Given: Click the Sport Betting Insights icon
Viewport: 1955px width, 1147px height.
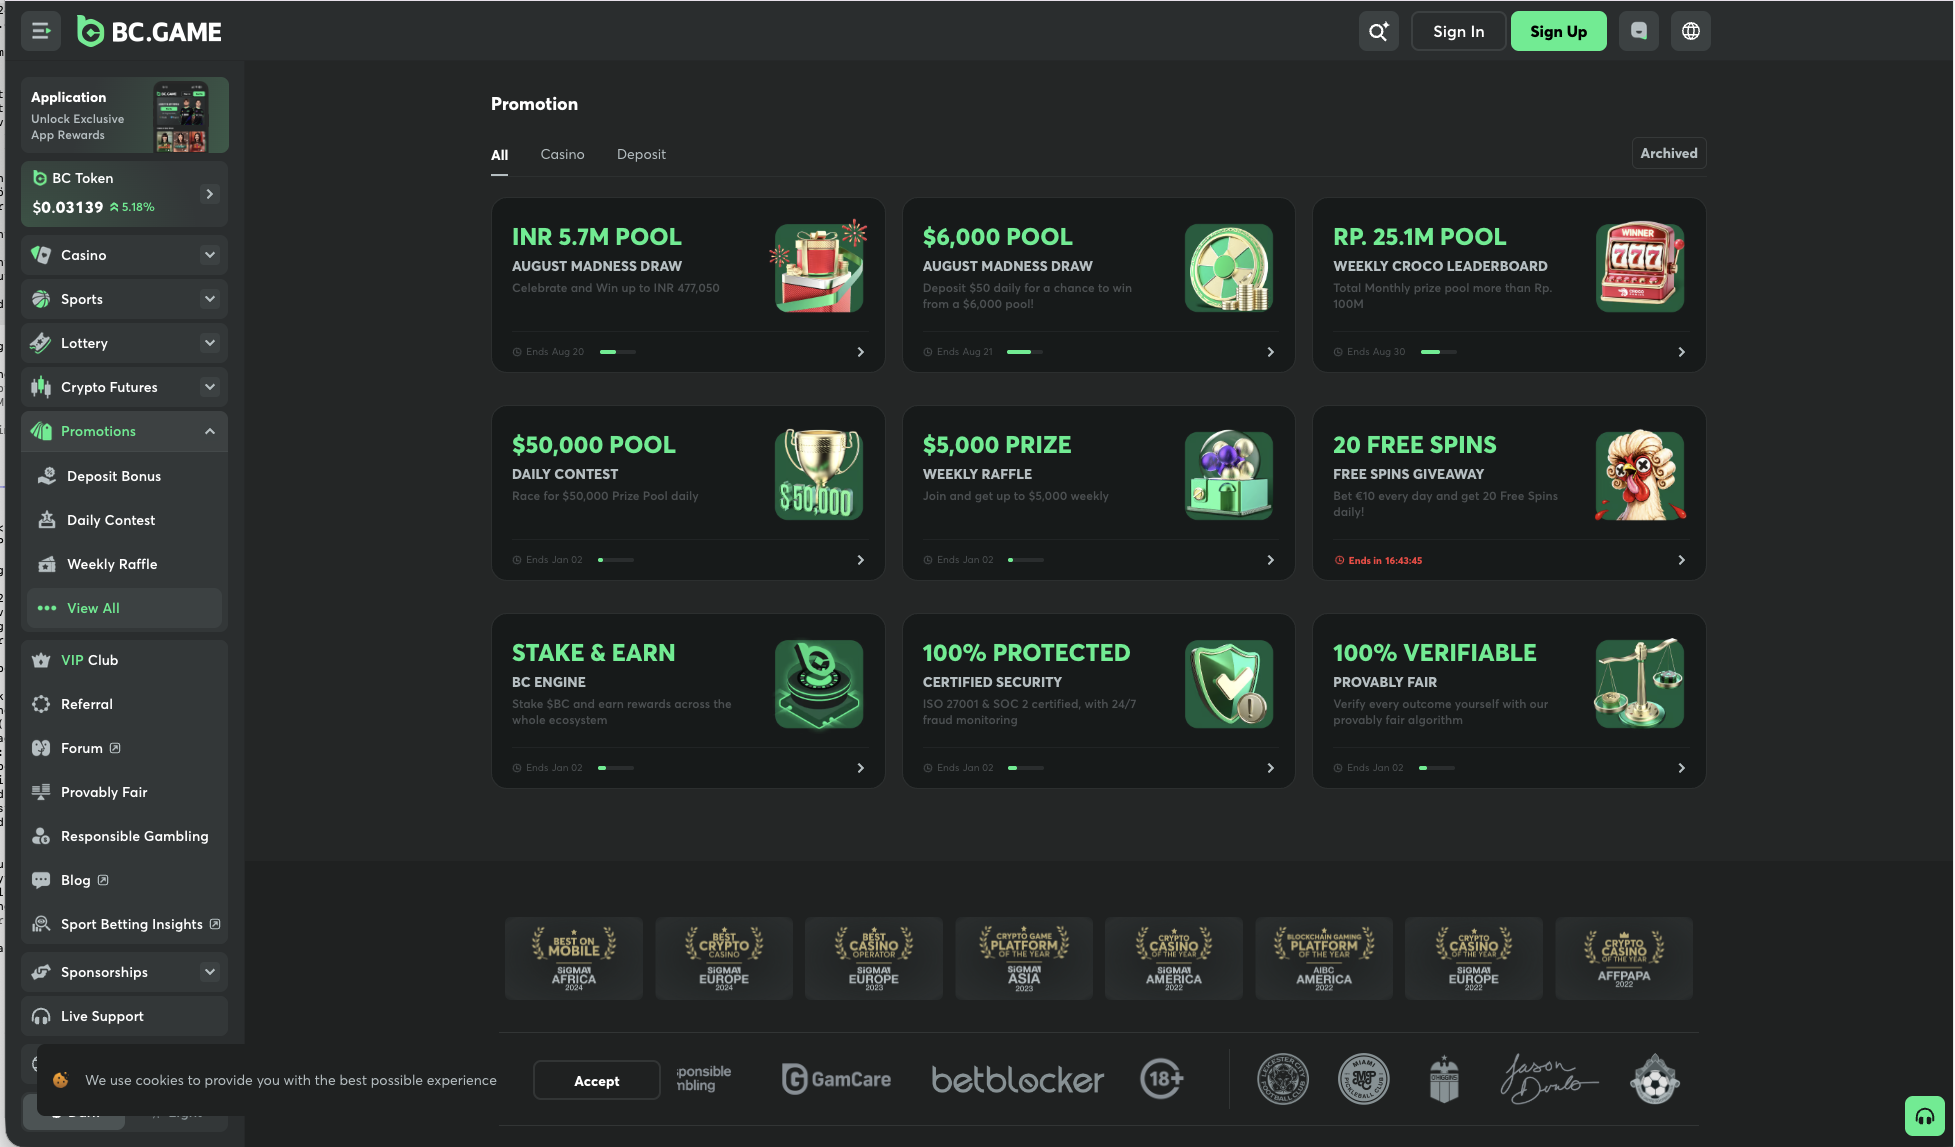Looking at the screenshot, I should point(41,924).
